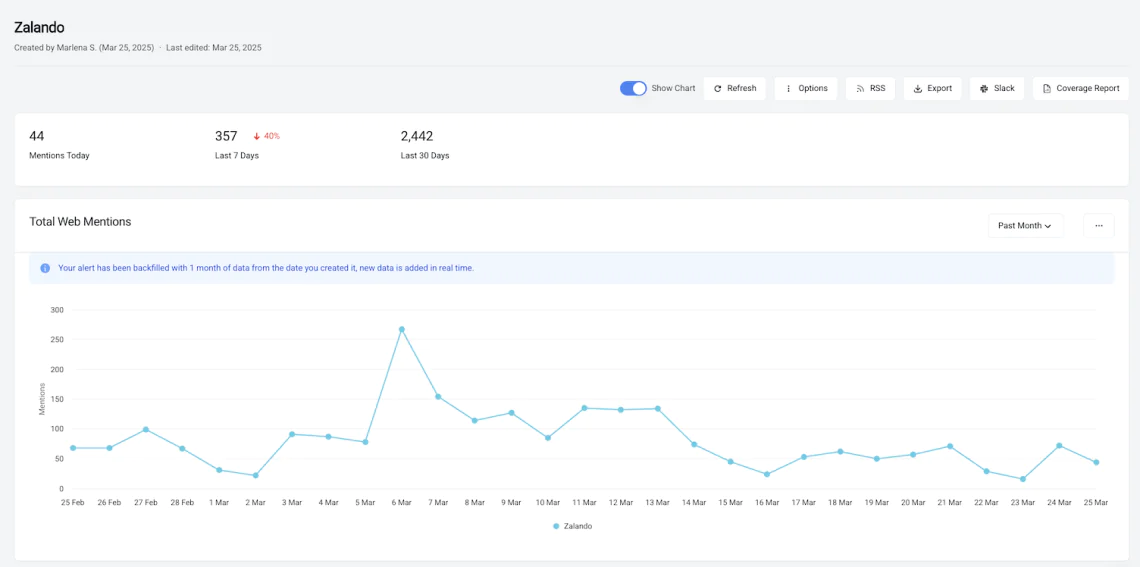Viewport: 1140px width, 567px height.
Task: Select the 25 Mar data point
Action: point(1096,462)
